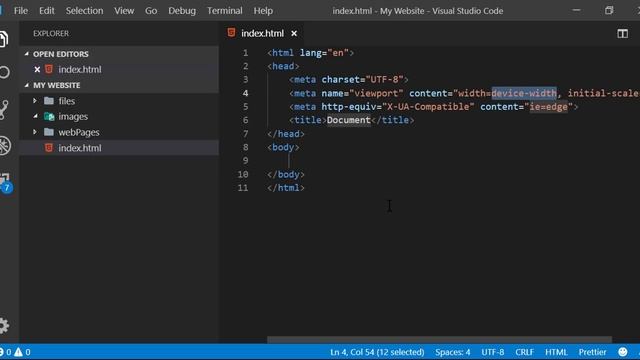Open the Edit menu
Screen dimensions: 640x360
point(47,11)
